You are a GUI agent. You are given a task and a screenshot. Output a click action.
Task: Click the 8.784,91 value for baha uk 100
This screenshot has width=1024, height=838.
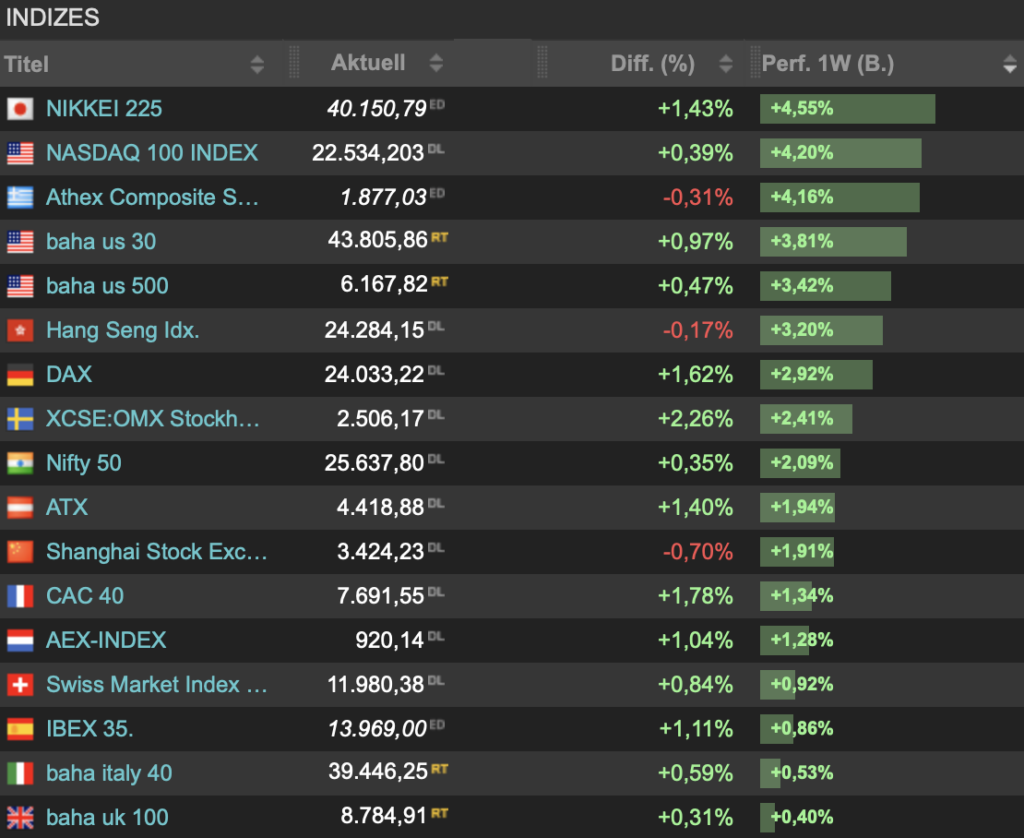point(383,816)
